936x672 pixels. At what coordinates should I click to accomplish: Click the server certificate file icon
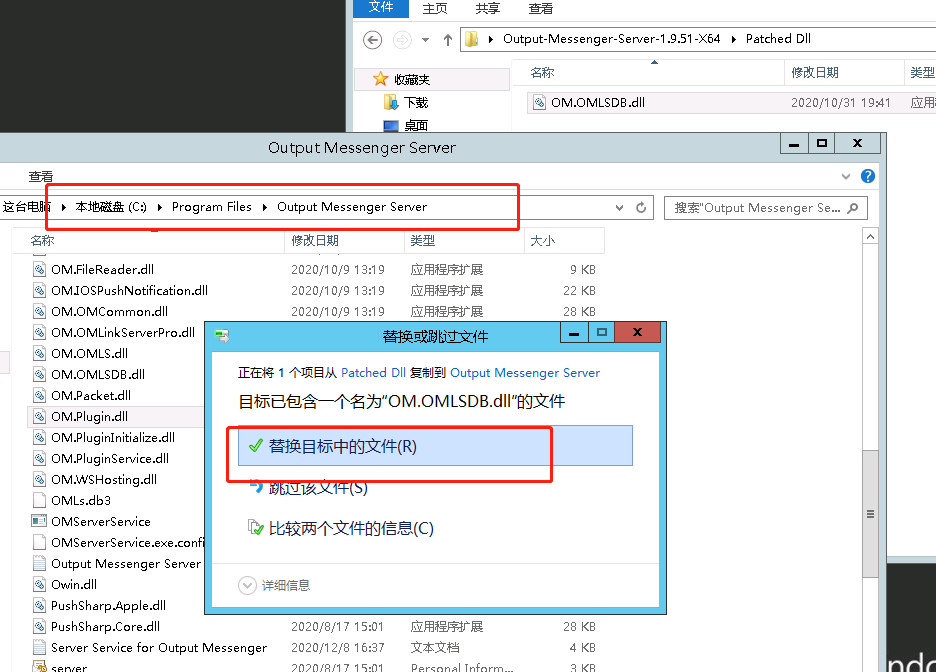point(39,667)
